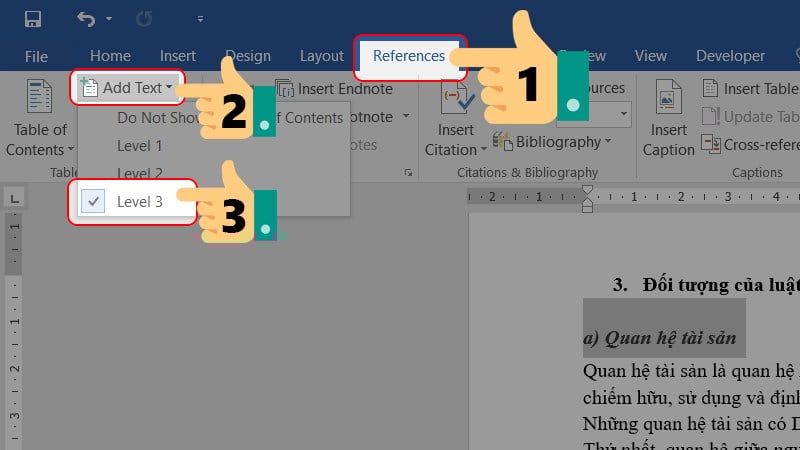Expand the Table of Contents dropdown arrow
The image size is (800, 450).
pyautogui.click(x=71, y=149)
